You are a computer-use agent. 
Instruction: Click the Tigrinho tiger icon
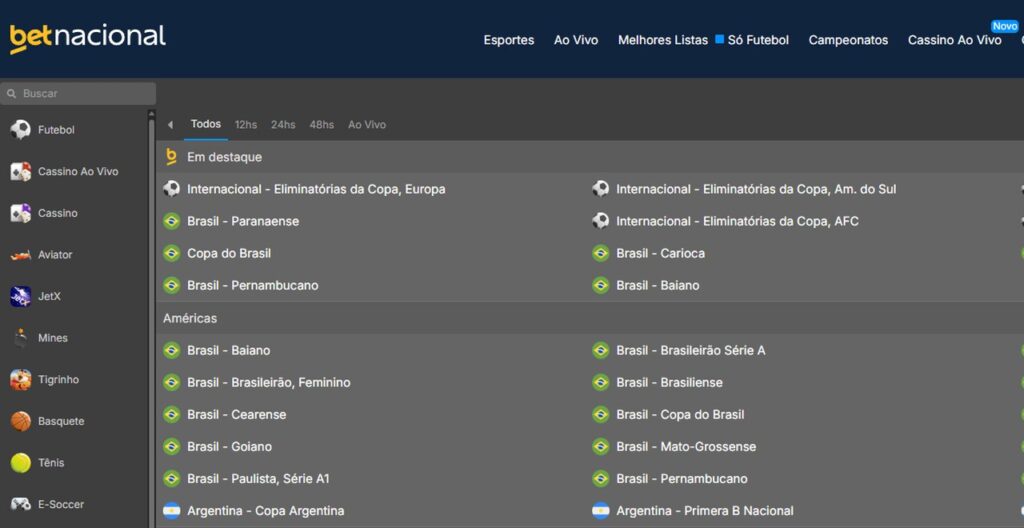[x=21, y=380]
